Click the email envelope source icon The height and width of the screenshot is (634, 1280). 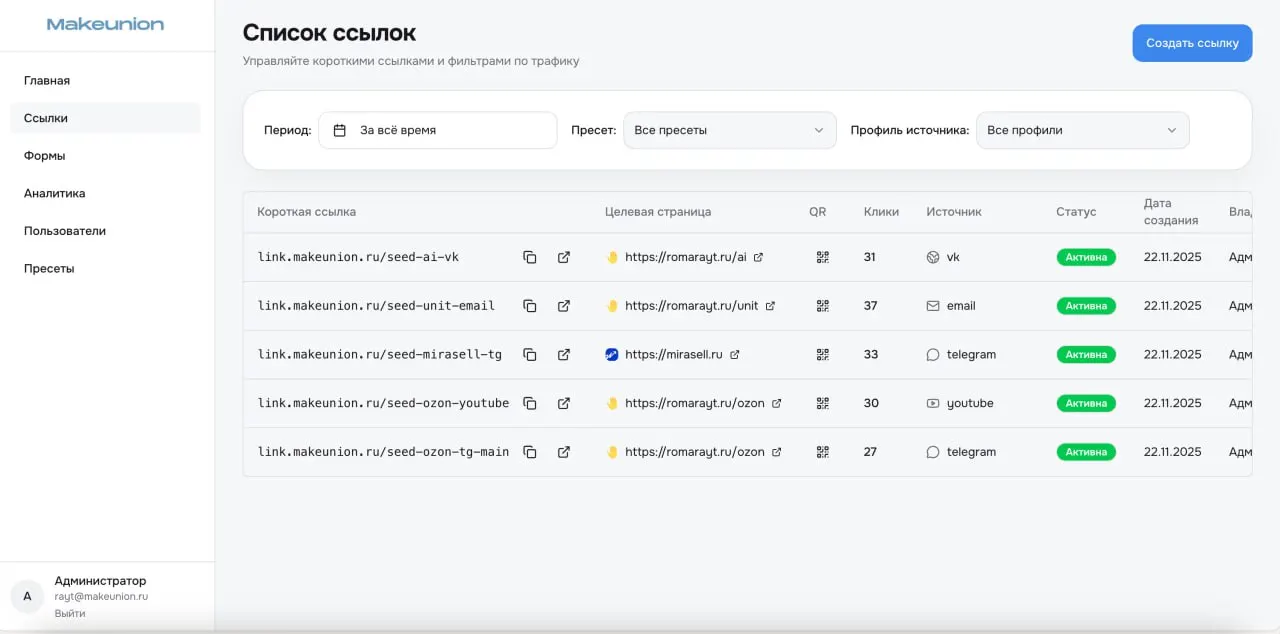click(x=933, y=306)
